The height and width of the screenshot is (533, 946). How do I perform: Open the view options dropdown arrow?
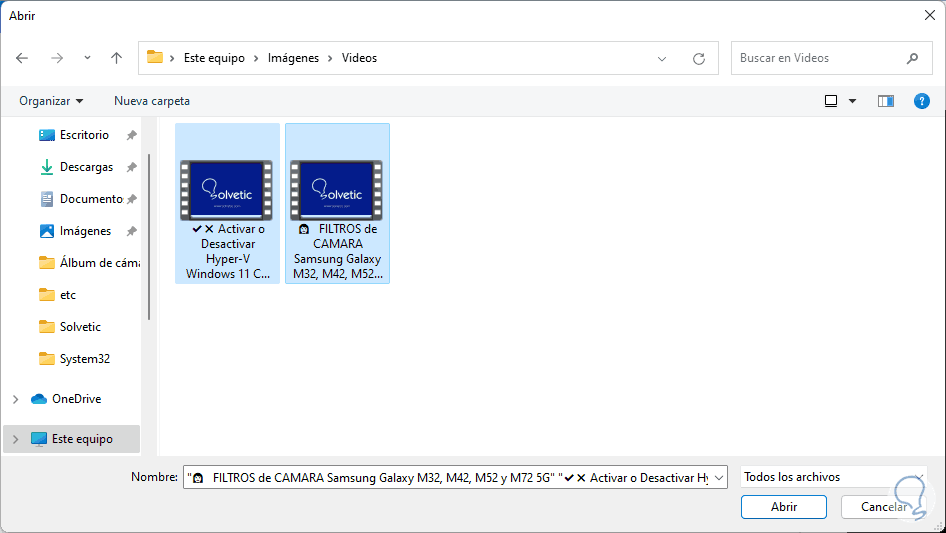[x=852, y=101]
